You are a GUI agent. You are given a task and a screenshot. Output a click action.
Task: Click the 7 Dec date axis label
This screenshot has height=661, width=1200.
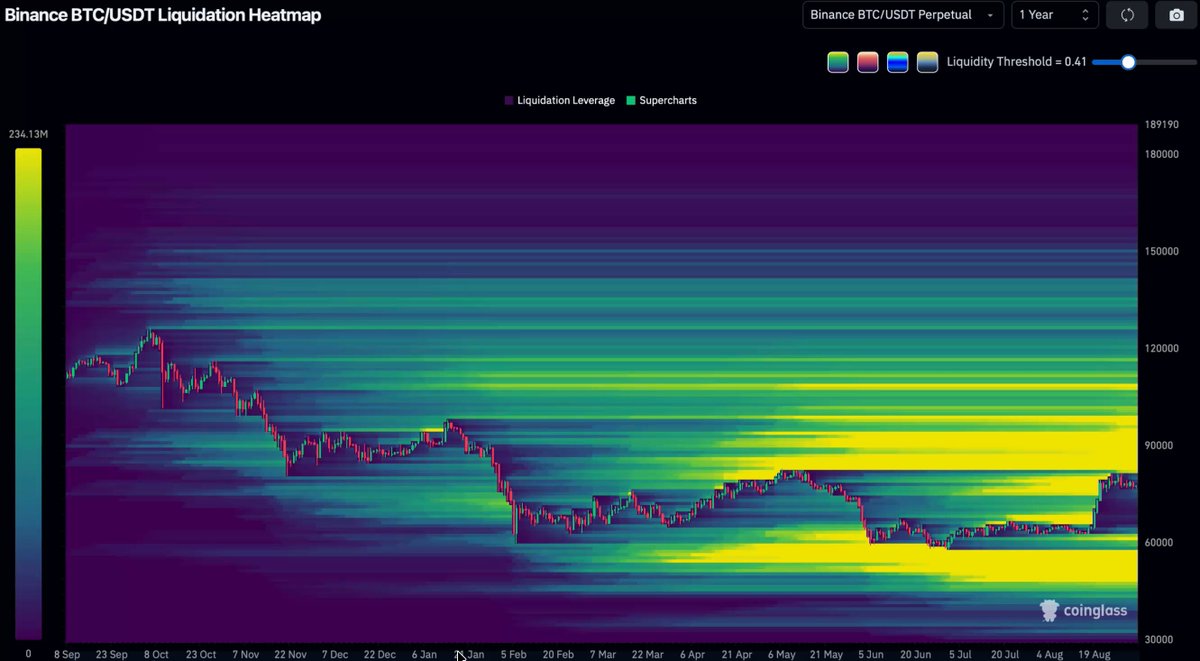334,654
